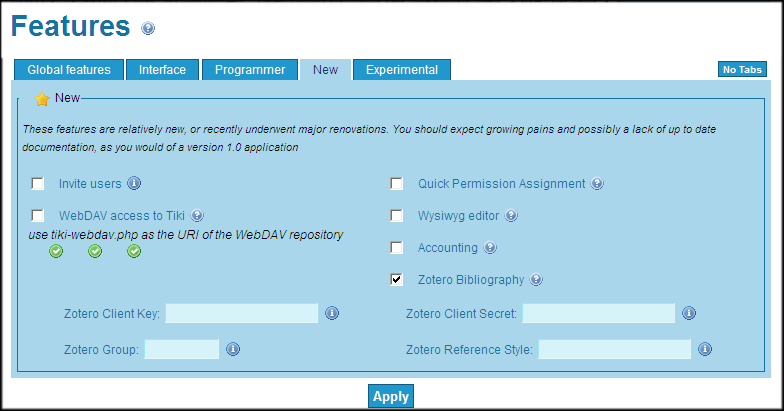Click the No Tabs button

742,70
